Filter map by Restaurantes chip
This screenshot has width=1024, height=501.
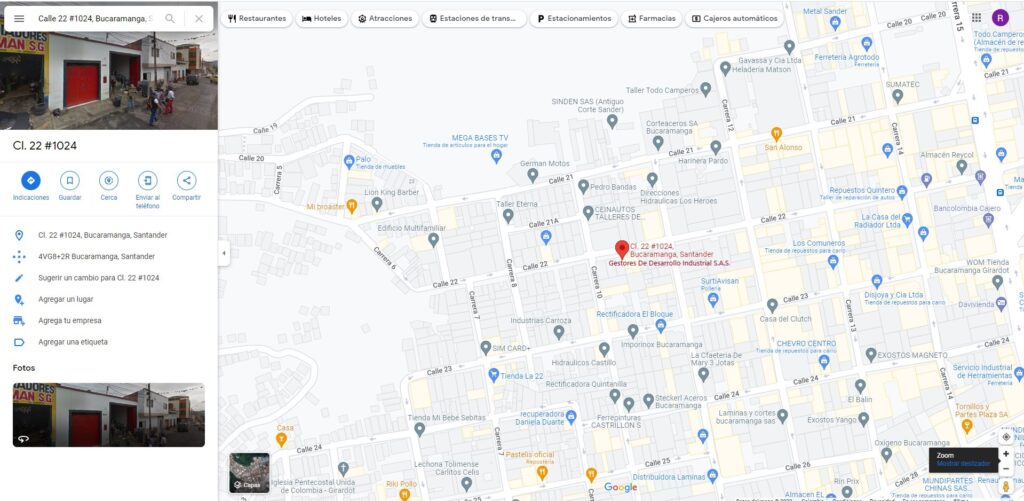click(x=257, y=18)
